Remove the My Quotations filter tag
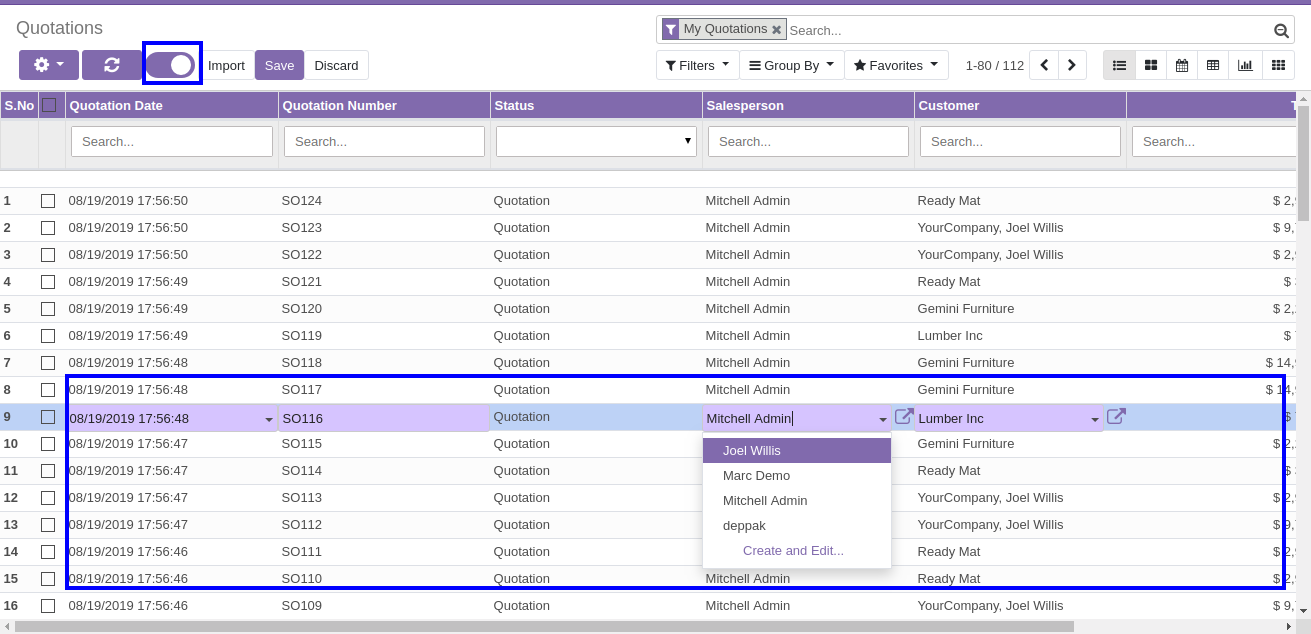The image size is (1311, 634). pyautogui.click(x=776, y=30)
